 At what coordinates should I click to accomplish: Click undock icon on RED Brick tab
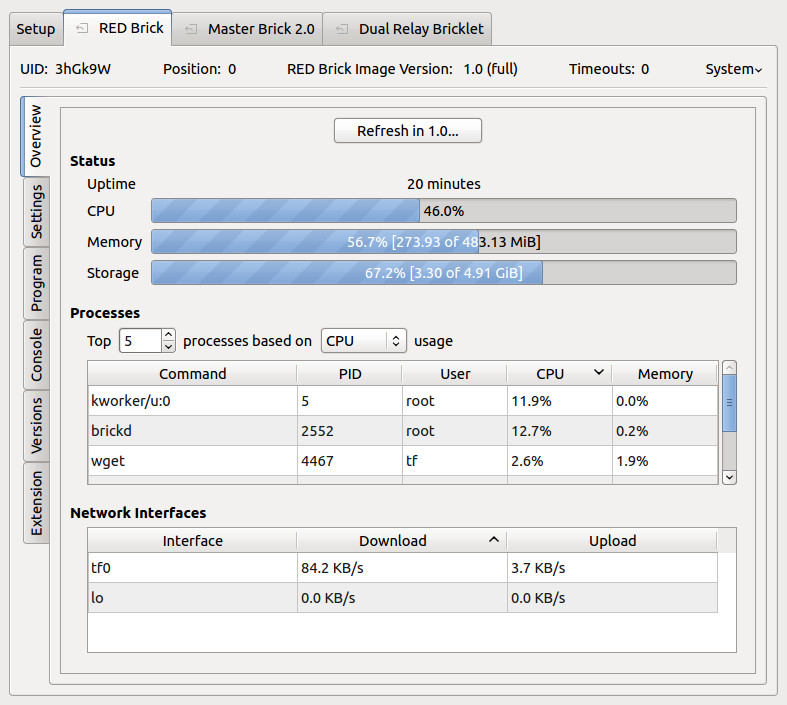coord(82,28)
